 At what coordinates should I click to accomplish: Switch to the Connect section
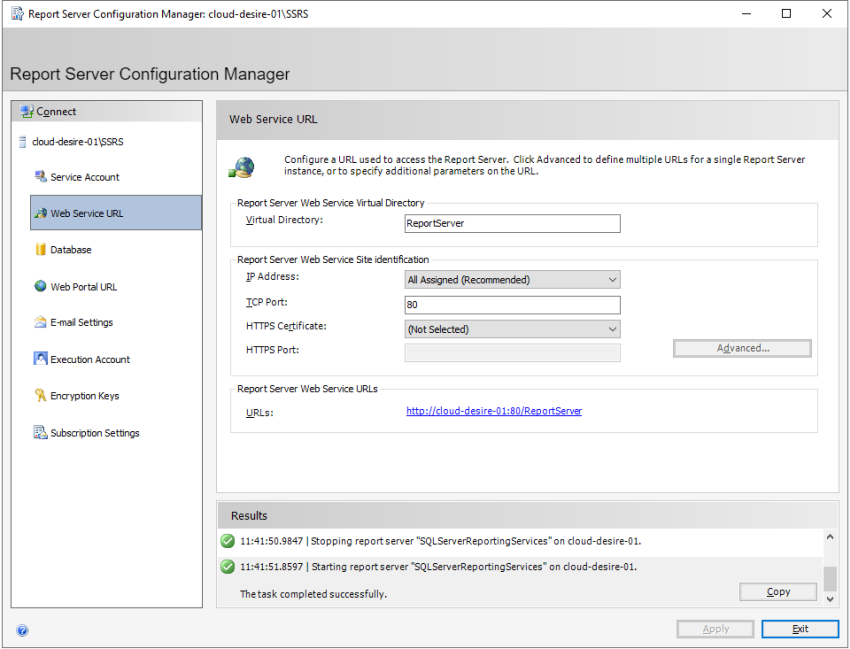[x=55, y=111]
